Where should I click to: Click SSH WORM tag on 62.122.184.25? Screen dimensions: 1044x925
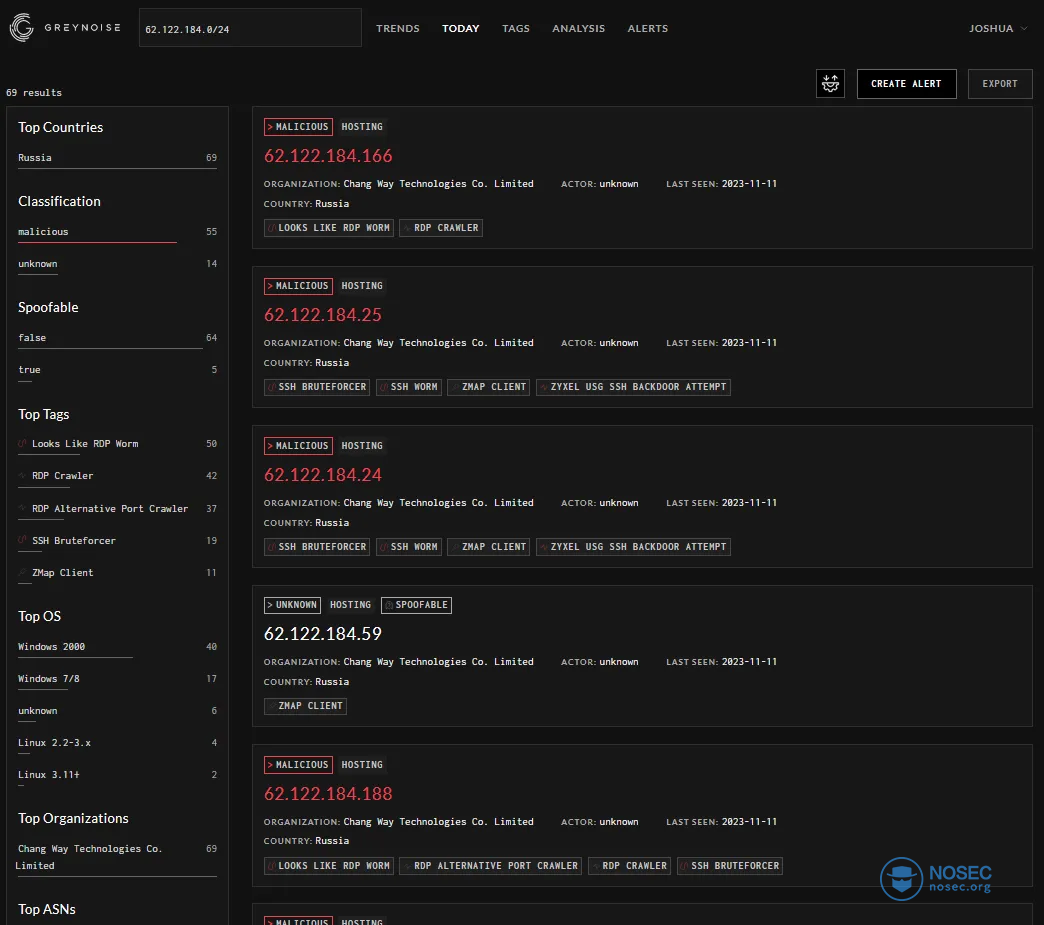pyautogui.click(x=409, y=387)
